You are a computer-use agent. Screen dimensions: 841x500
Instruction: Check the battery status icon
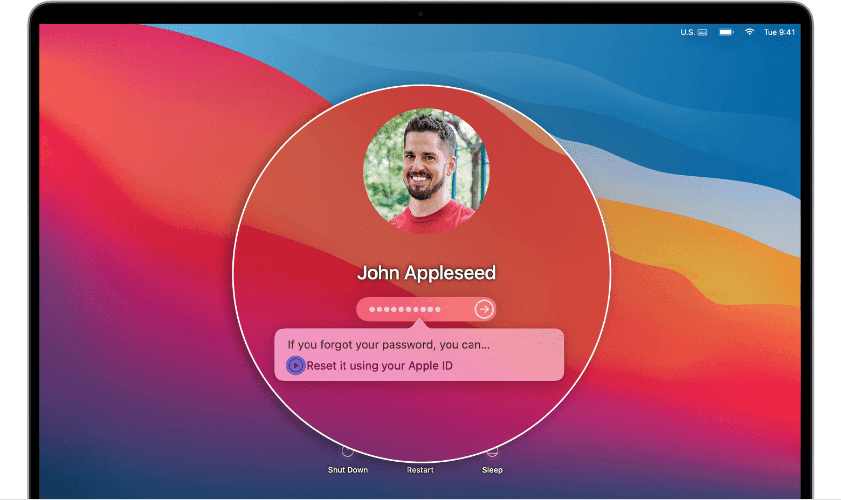coord(726,33)
